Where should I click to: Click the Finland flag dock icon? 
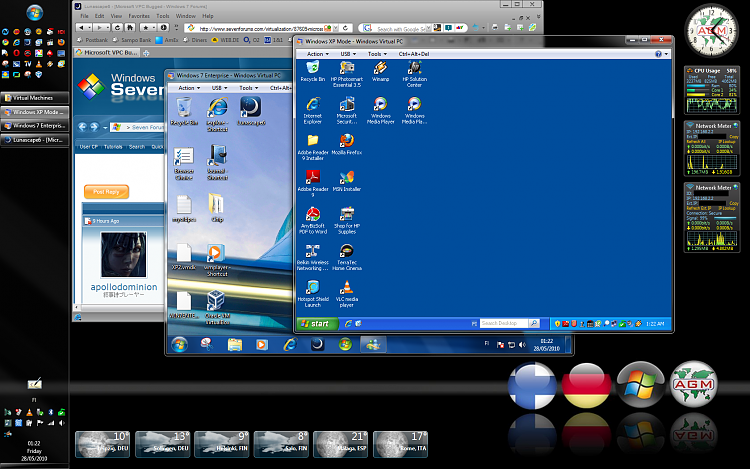coord(532,385)
